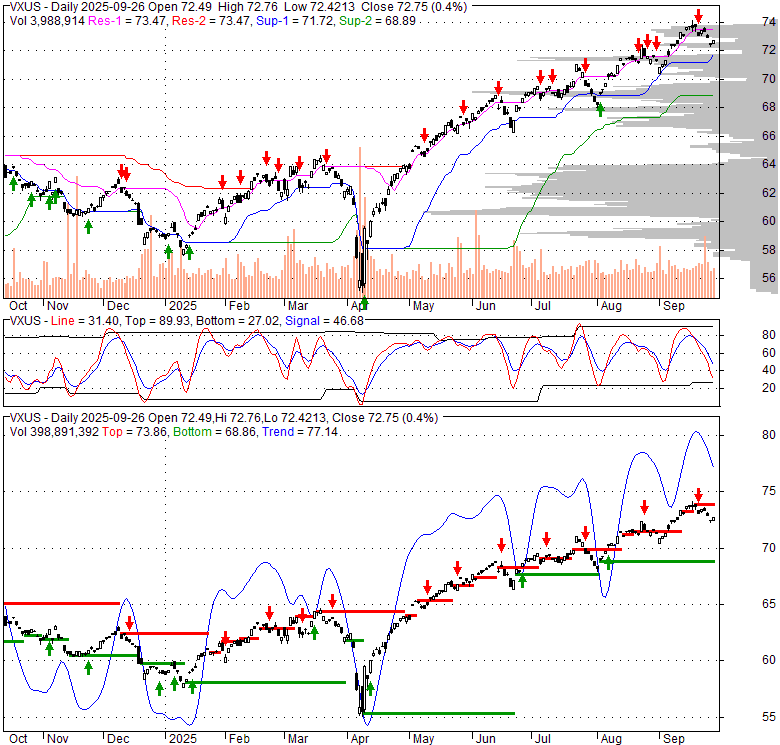
Task: Click Low 72.4213 in the top chart header
Action: click(319, 7)
